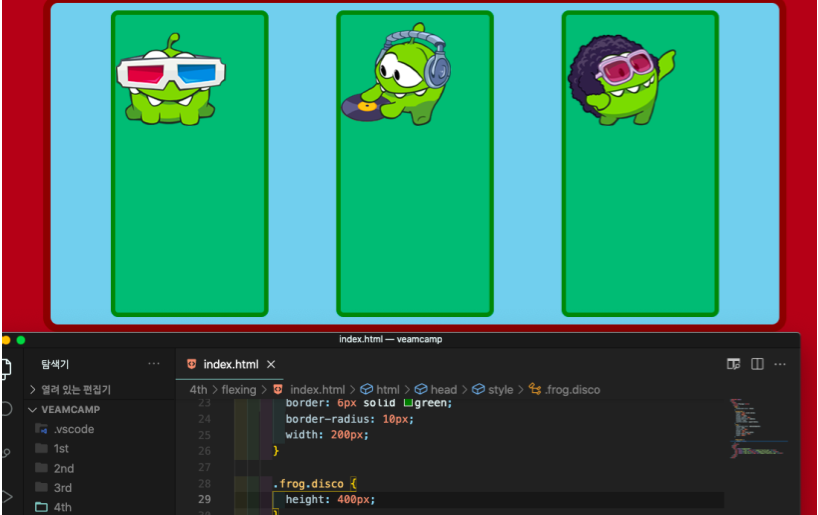This screenshot has height=515, width=818.
Task: Click the flexing breadcrumb segment
Action: coord(238,390)
